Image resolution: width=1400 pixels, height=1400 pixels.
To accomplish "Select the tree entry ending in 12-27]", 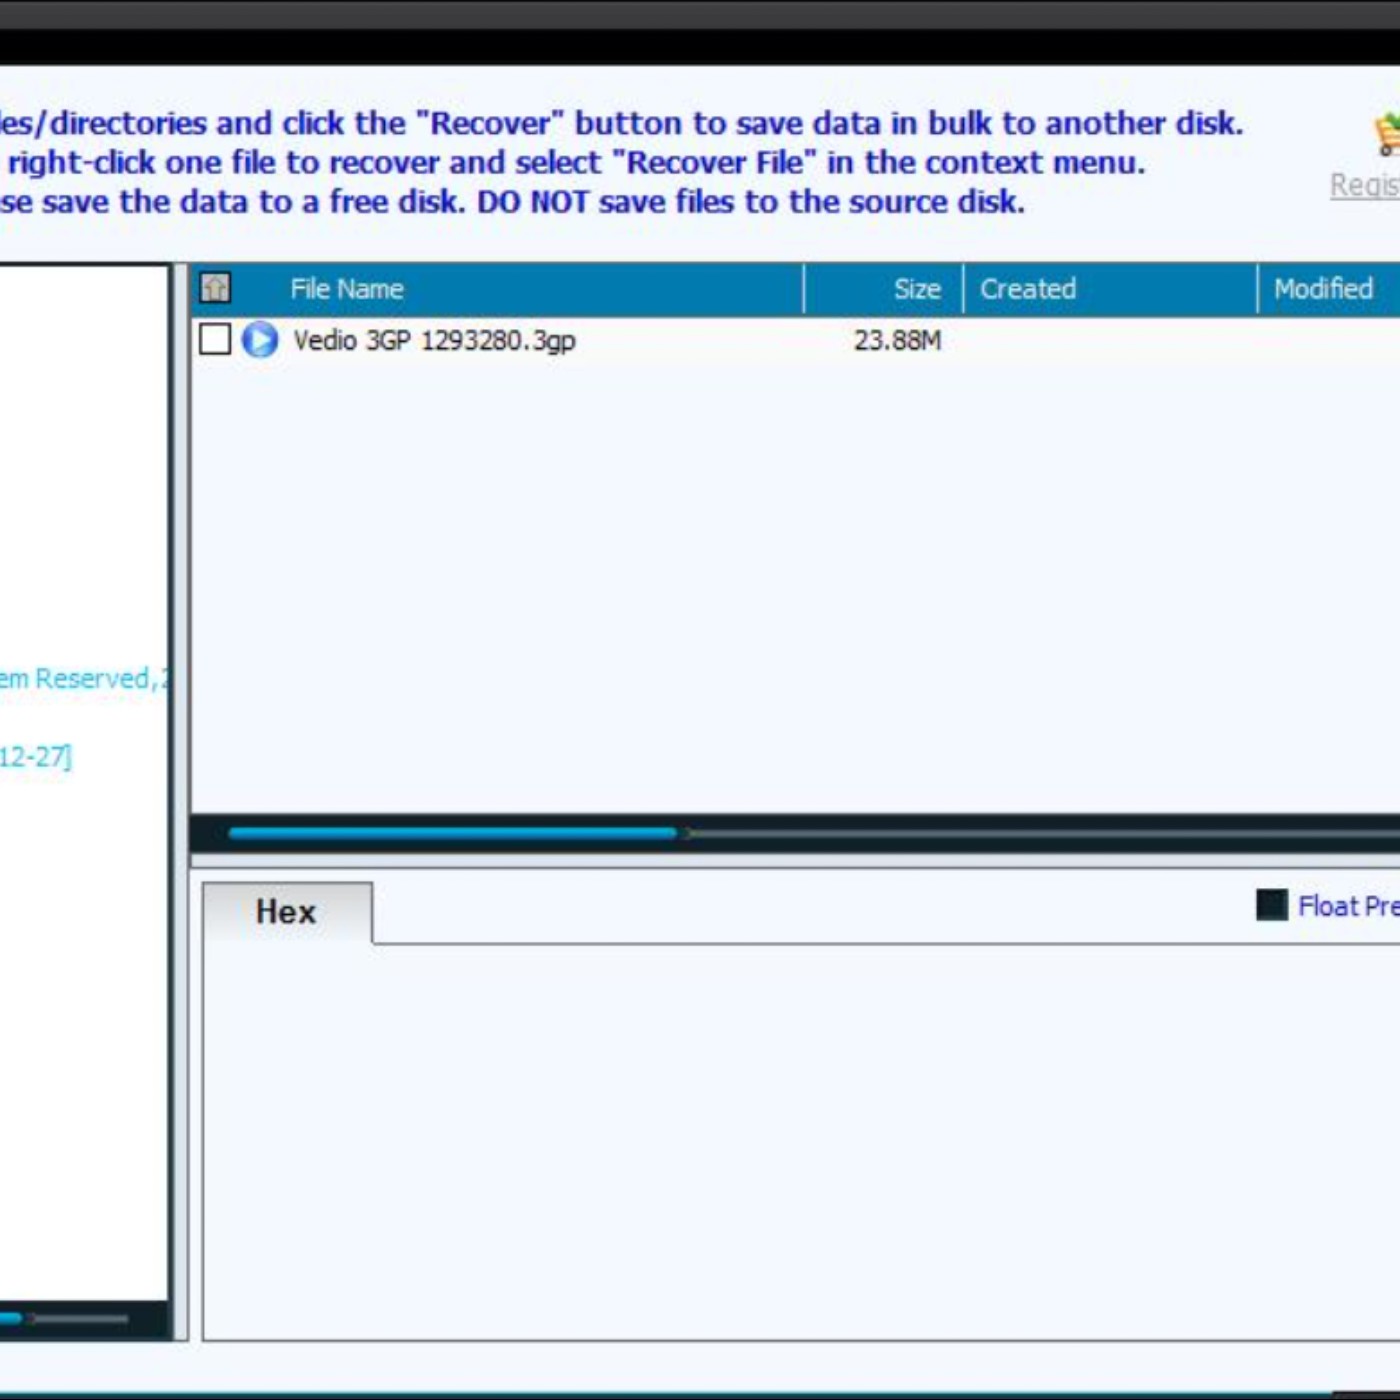I will coord(36,757).
